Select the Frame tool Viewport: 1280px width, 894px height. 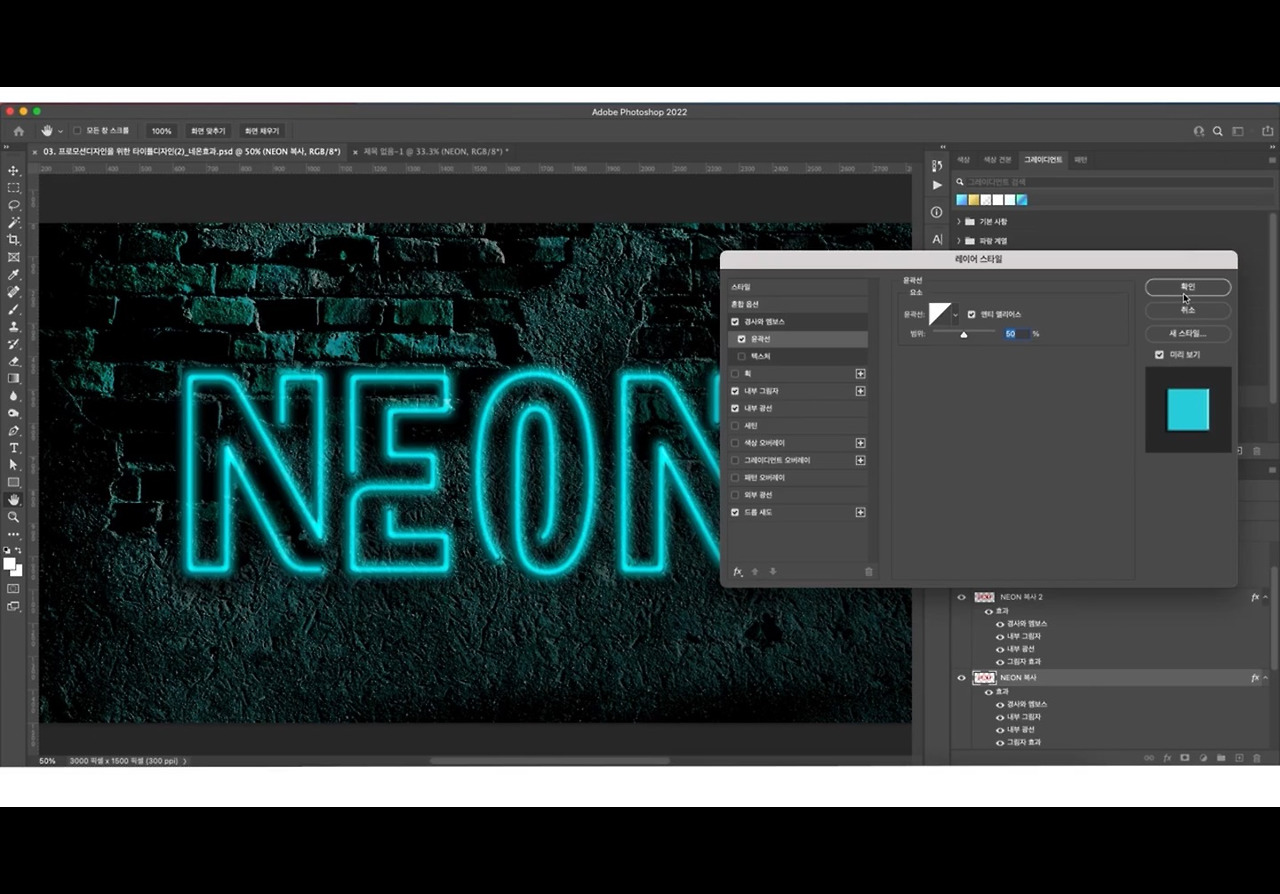point(14,257)
